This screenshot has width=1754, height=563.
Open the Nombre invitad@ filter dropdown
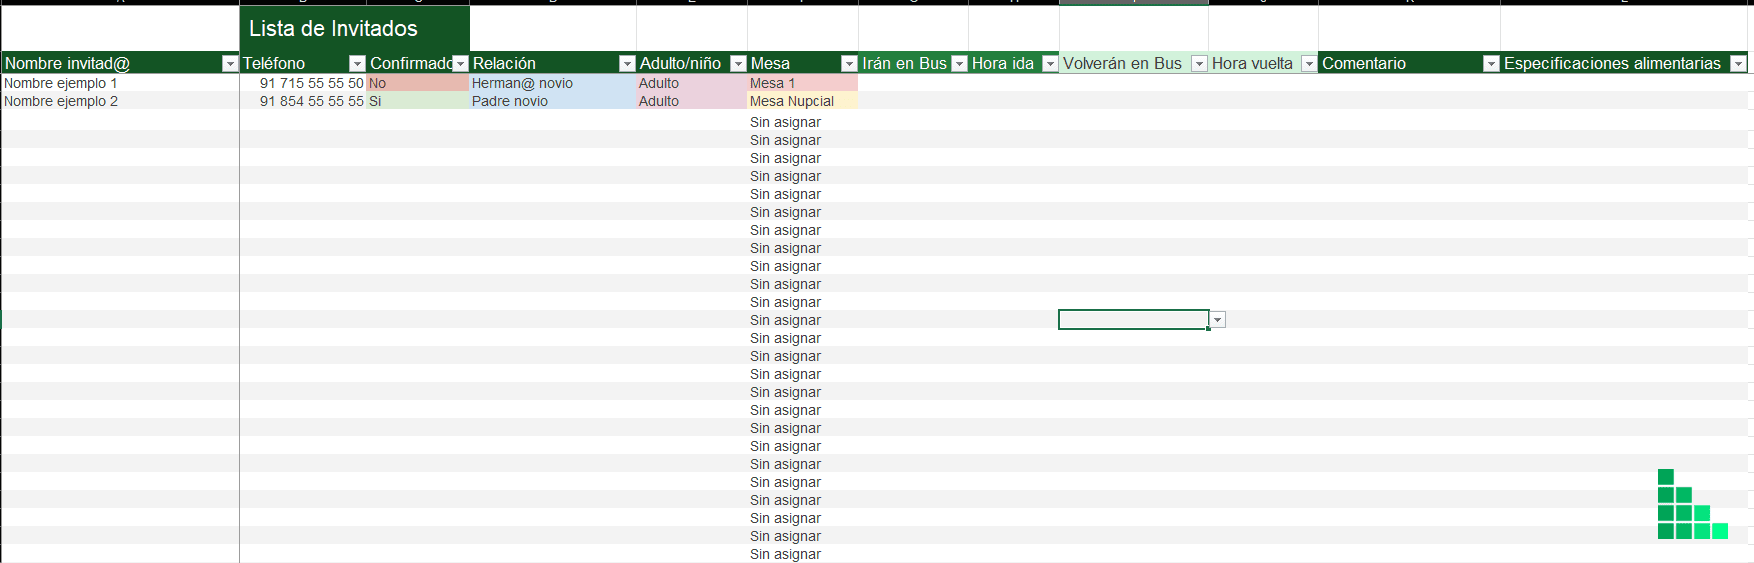230,64
